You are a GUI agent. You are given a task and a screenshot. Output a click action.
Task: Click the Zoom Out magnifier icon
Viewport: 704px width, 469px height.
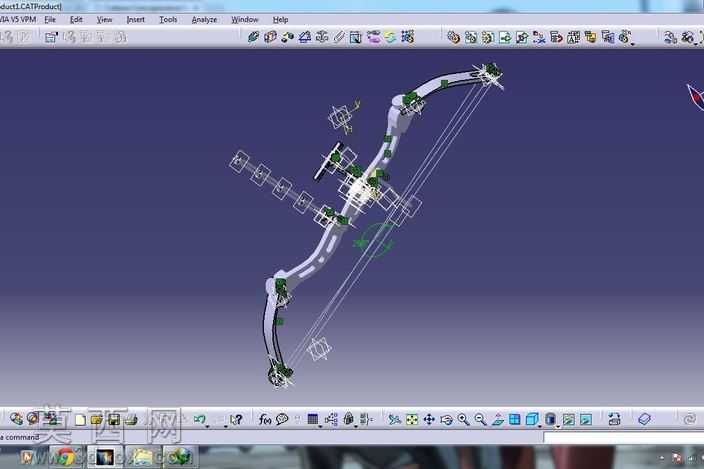[480, 420]
